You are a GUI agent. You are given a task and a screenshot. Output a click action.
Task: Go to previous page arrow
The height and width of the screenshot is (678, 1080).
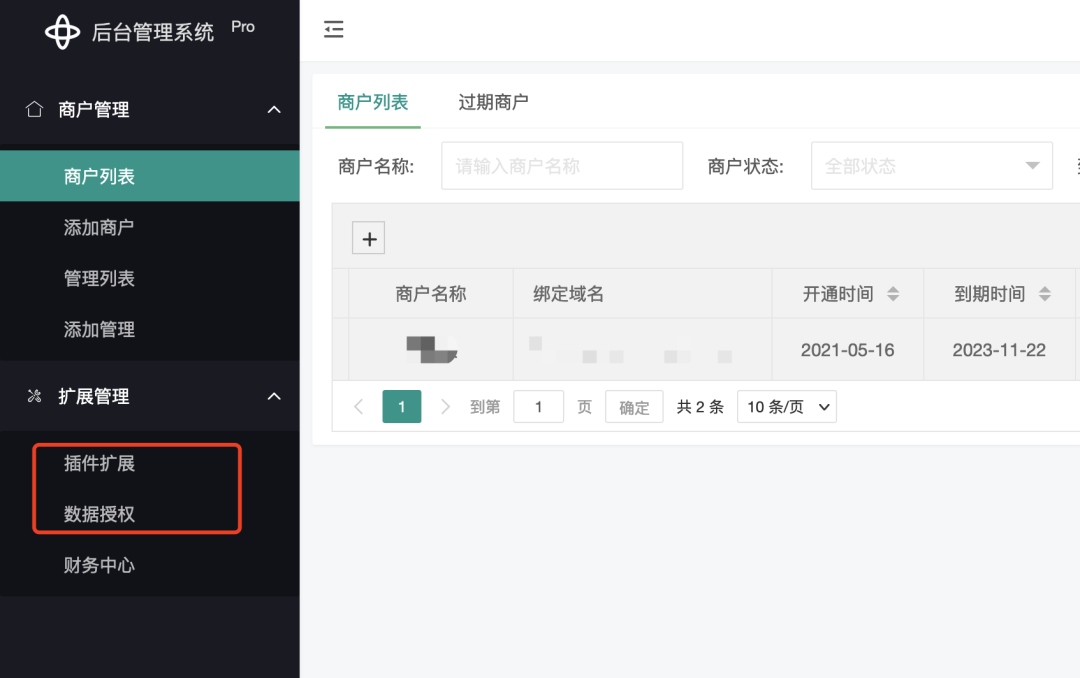(359, 407)
